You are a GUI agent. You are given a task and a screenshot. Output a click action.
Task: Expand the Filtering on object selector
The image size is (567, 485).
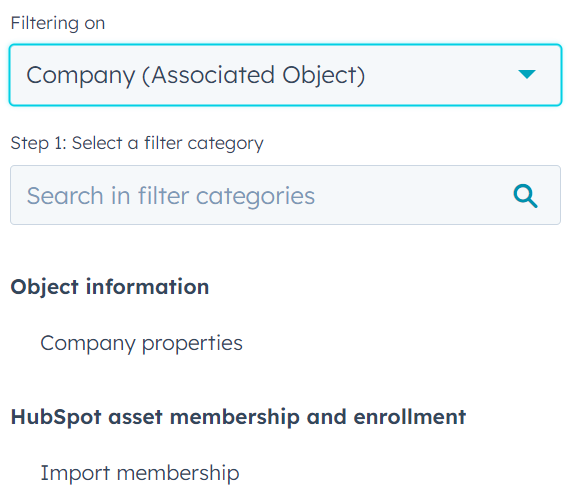click(285, 75)
